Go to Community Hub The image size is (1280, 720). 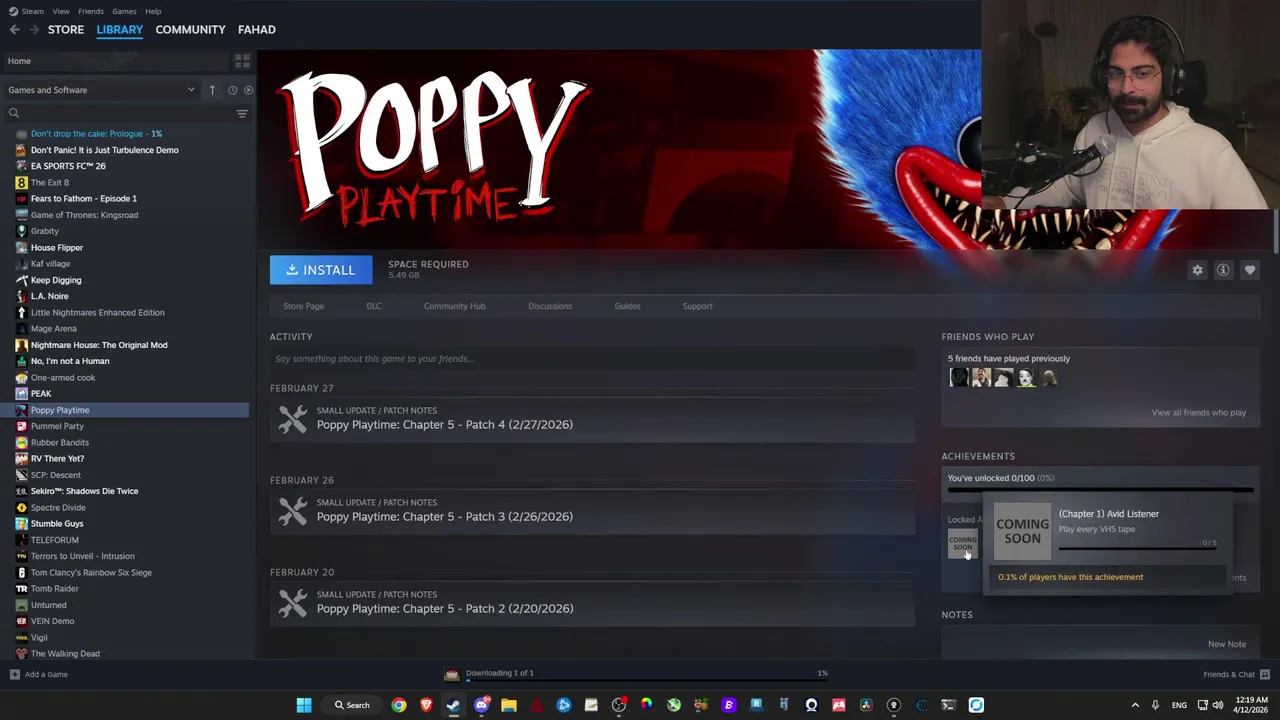(455, 306)
